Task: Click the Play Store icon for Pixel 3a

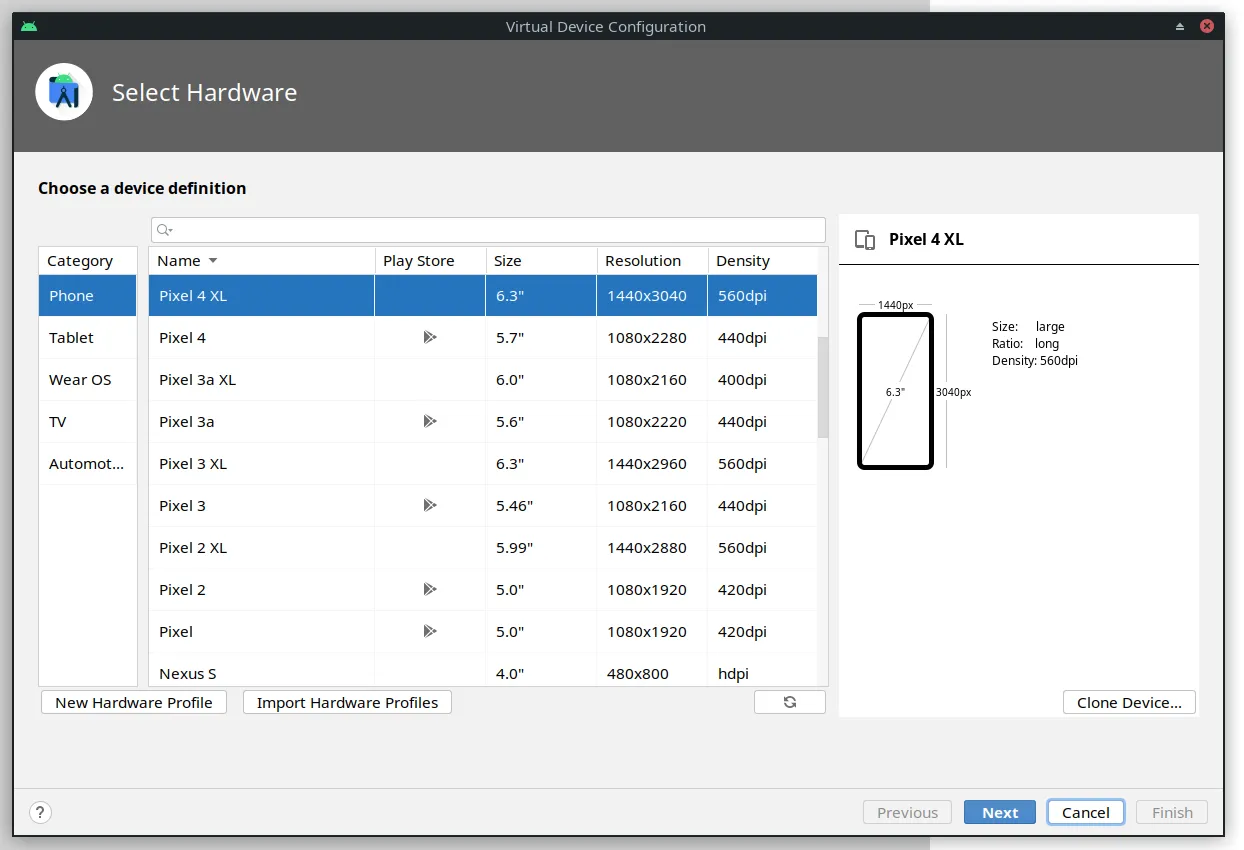Action: point(430,422)
